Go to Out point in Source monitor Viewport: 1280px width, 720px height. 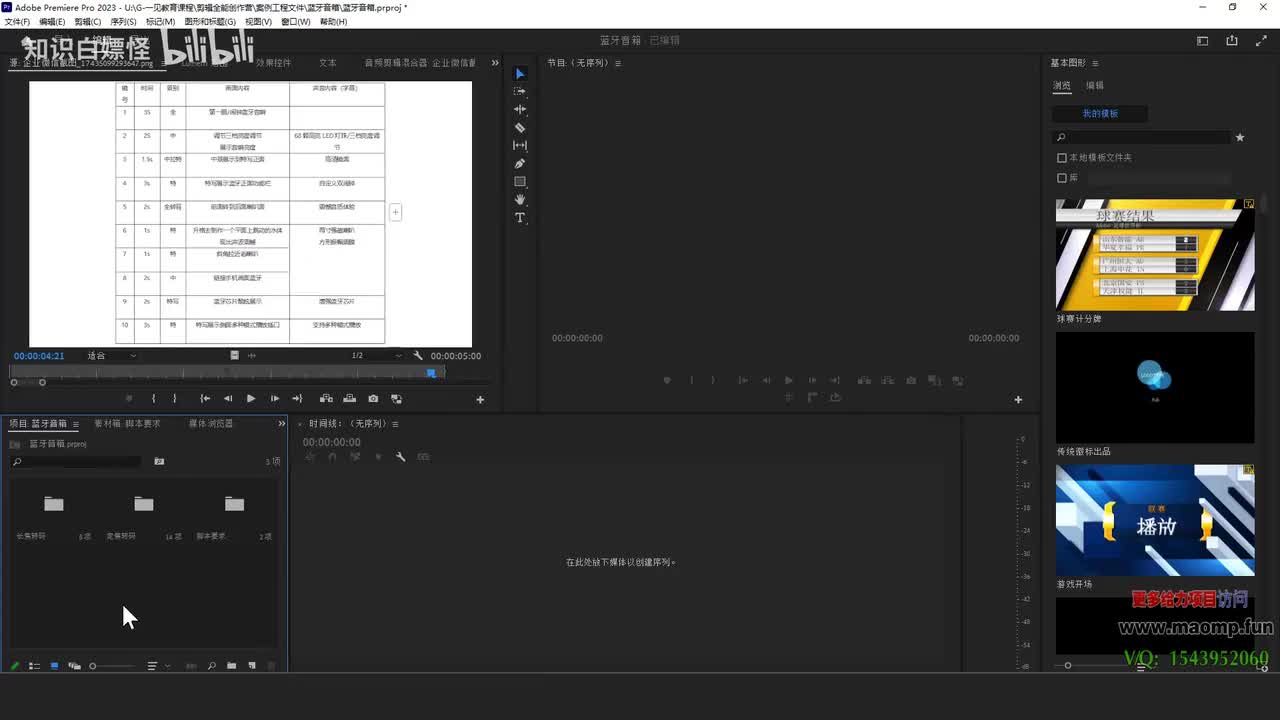pos(297,399)
